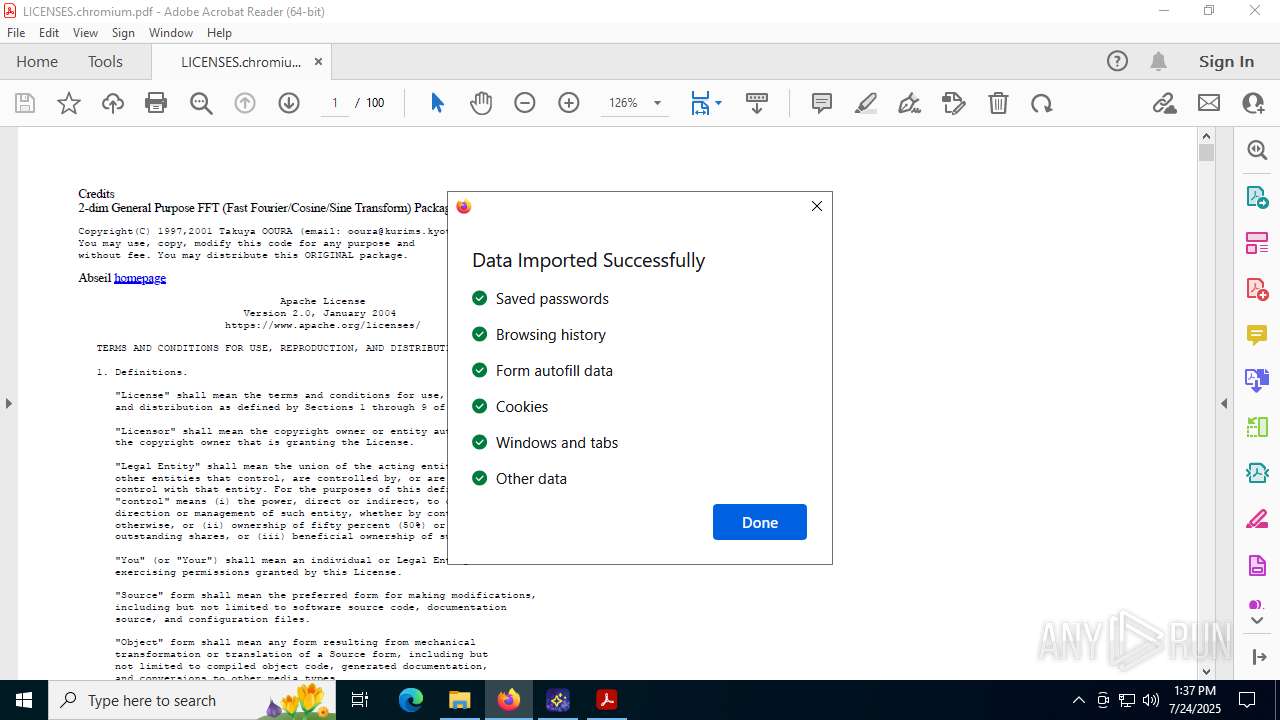
Task: Open the Windows Start menu
Action: coord(24,700)
